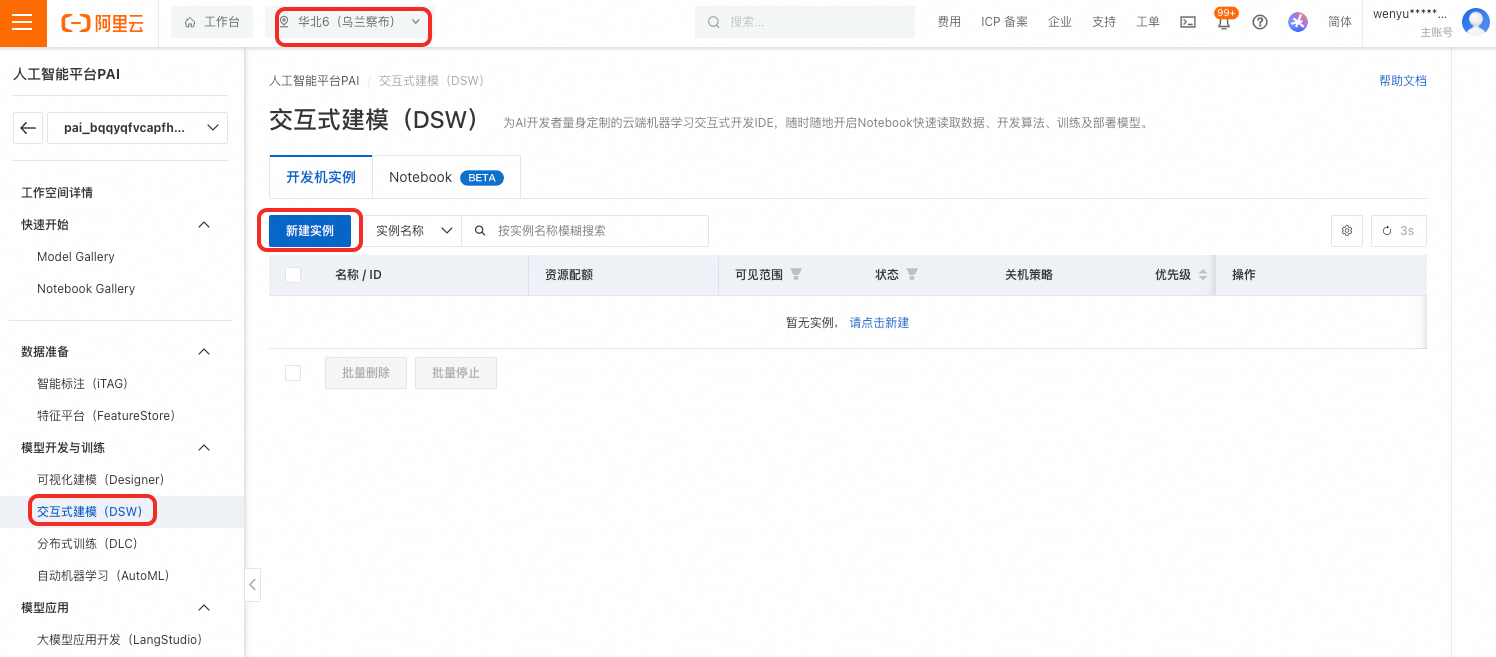Click the back arrow beside workspace selector

click(x=28, y=128)
